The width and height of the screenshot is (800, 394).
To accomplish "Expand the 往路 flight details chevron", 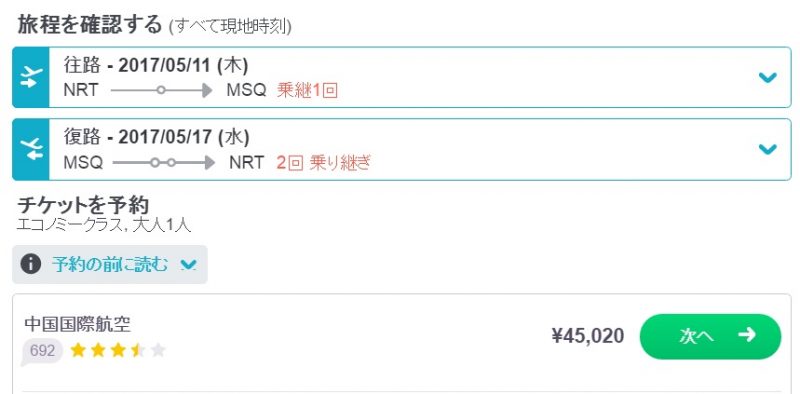I will click(x=767, y=77).
